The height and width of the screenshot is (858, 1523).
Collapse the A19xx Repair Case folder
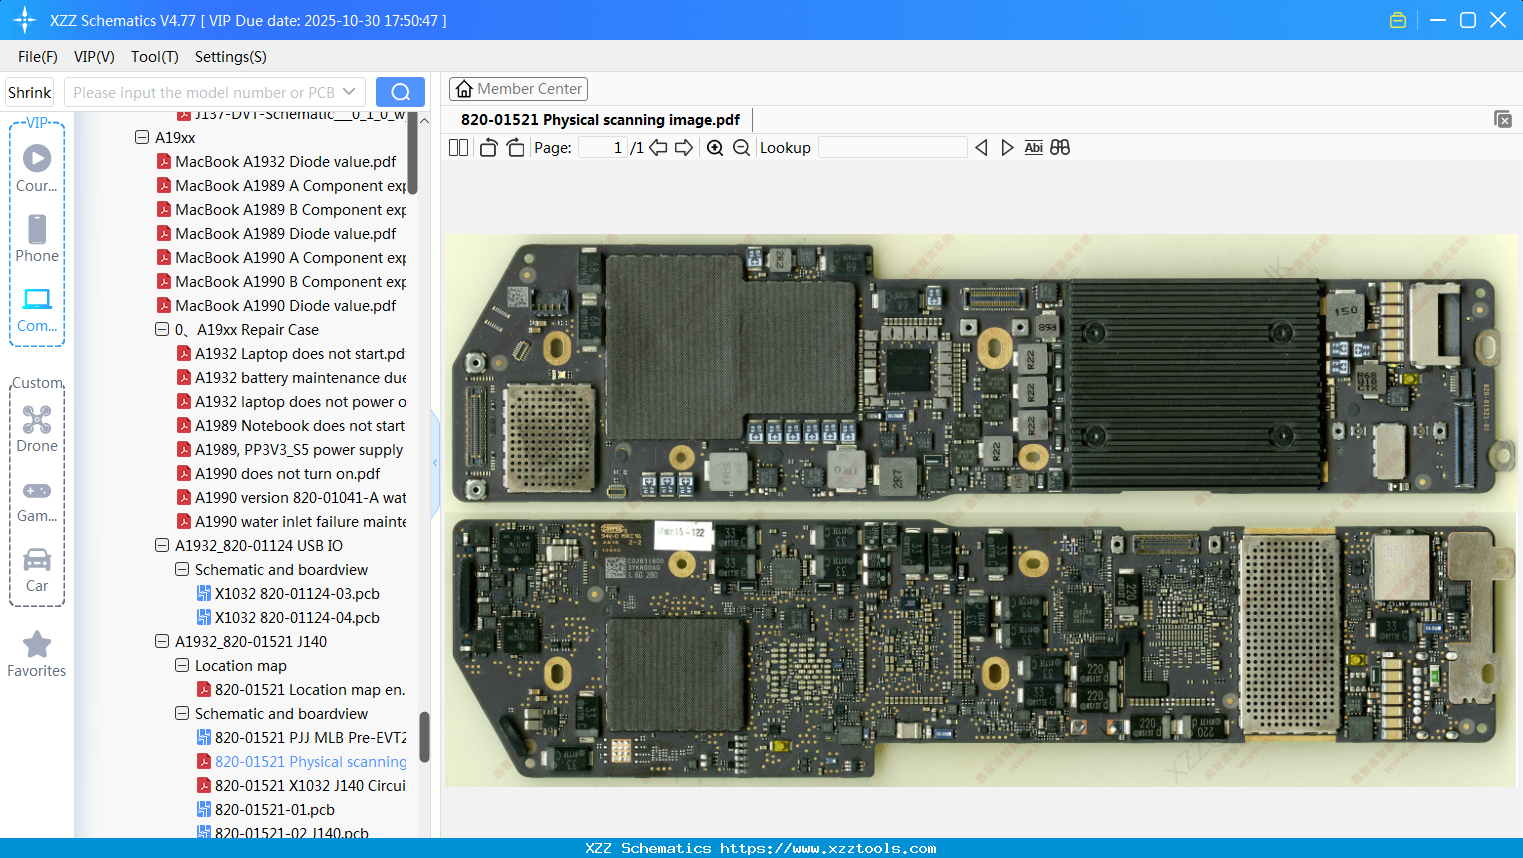(162, 330)
